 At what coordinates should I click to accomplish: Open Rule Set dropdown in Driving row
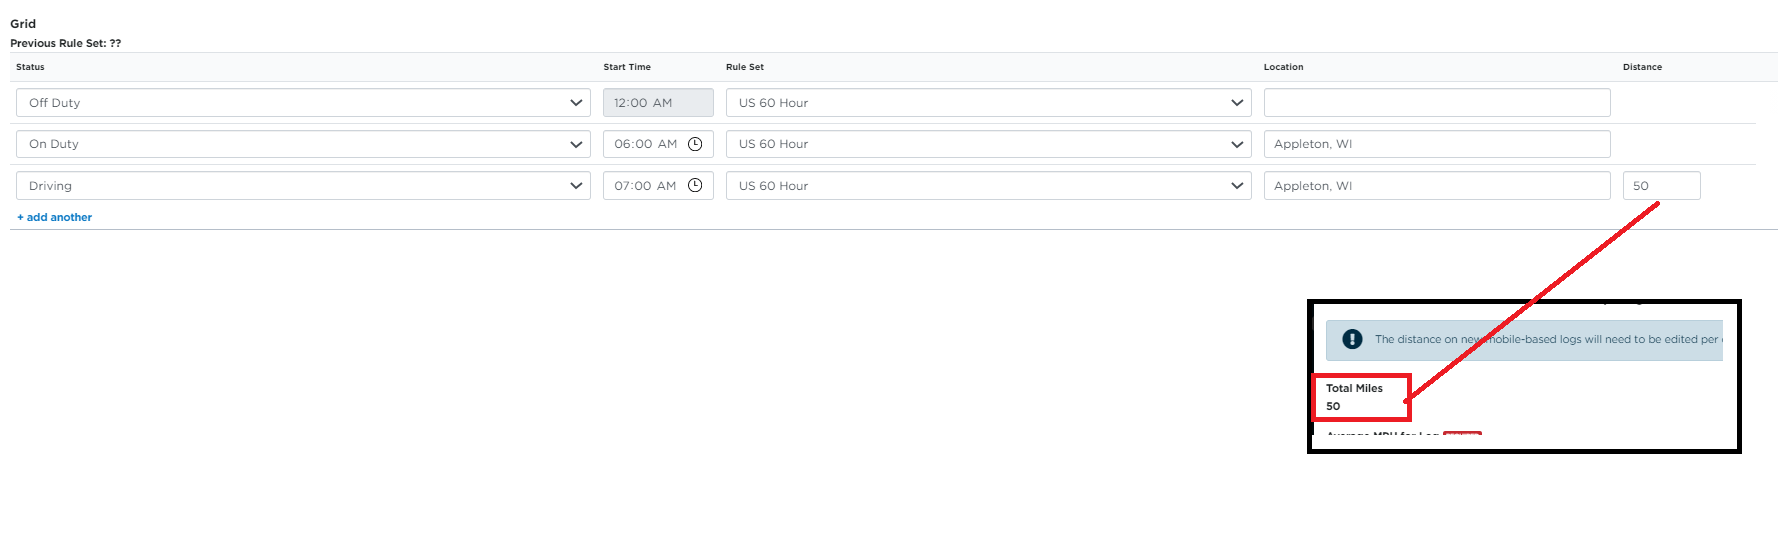click(988, 186)
